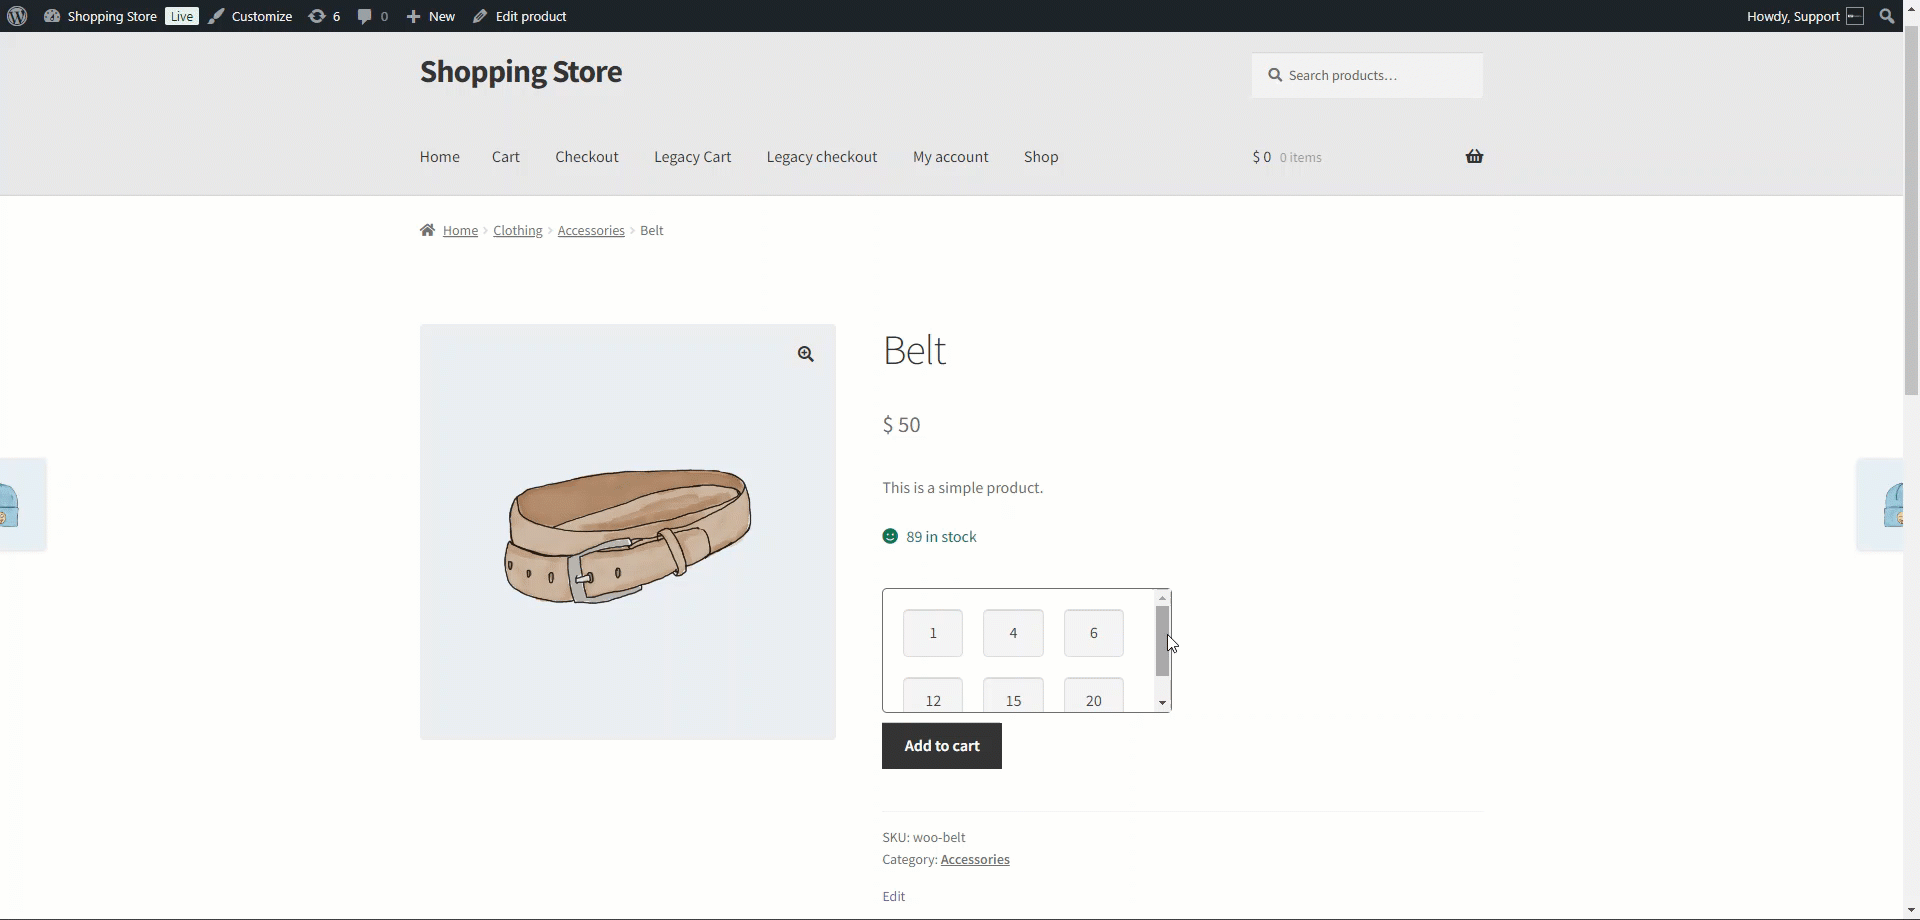Open the shopping basket cart icon
Screen dimensions: 1920x920
pos(1474,156)
